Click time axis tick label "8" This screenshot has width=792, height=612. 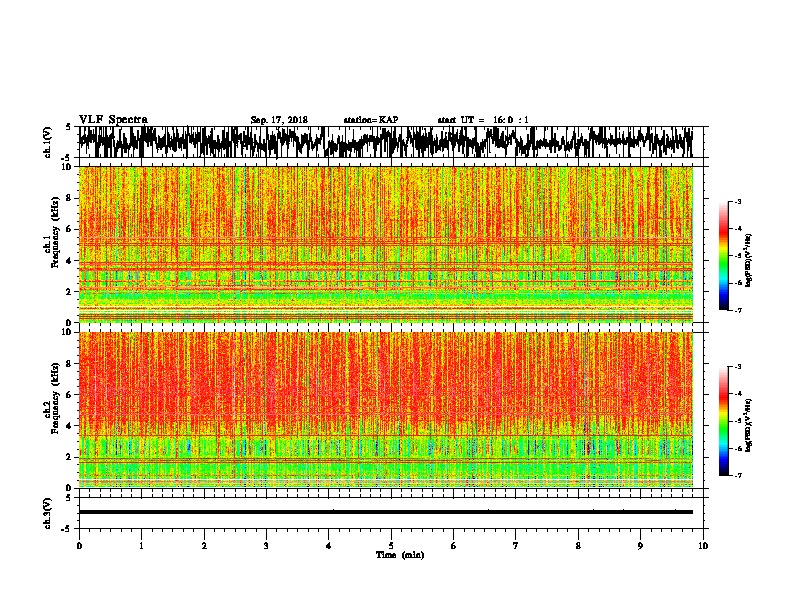pyautogui.click(x=578, y=546)
